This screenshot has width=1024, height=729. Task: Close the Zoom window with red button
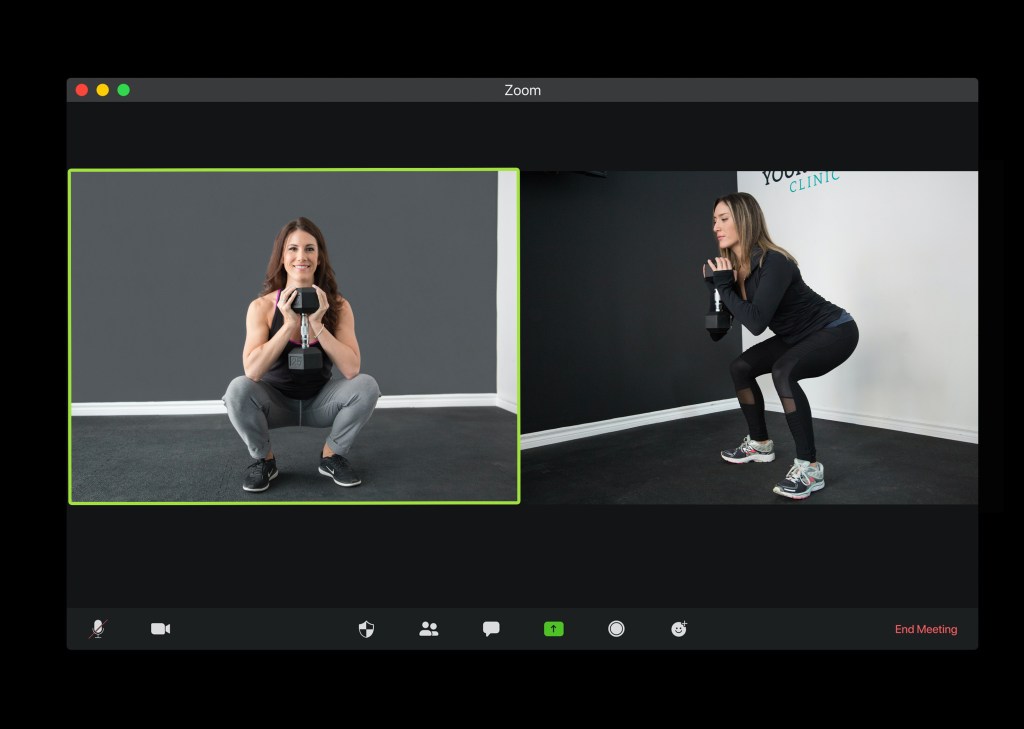[x=82, y=90]
